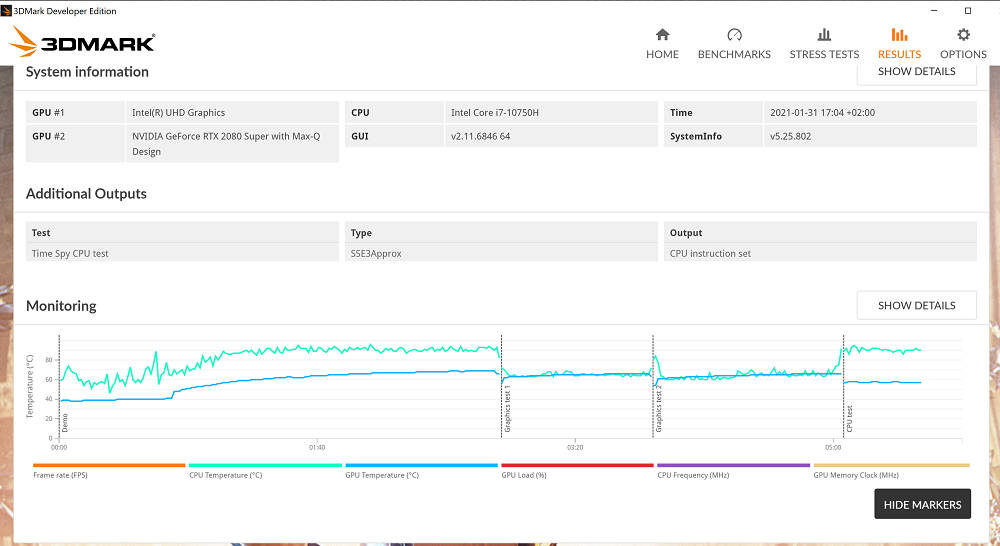Toggle the GPU Memory Clock legend series
This screenshot has width=1000, height=546.
856,475
